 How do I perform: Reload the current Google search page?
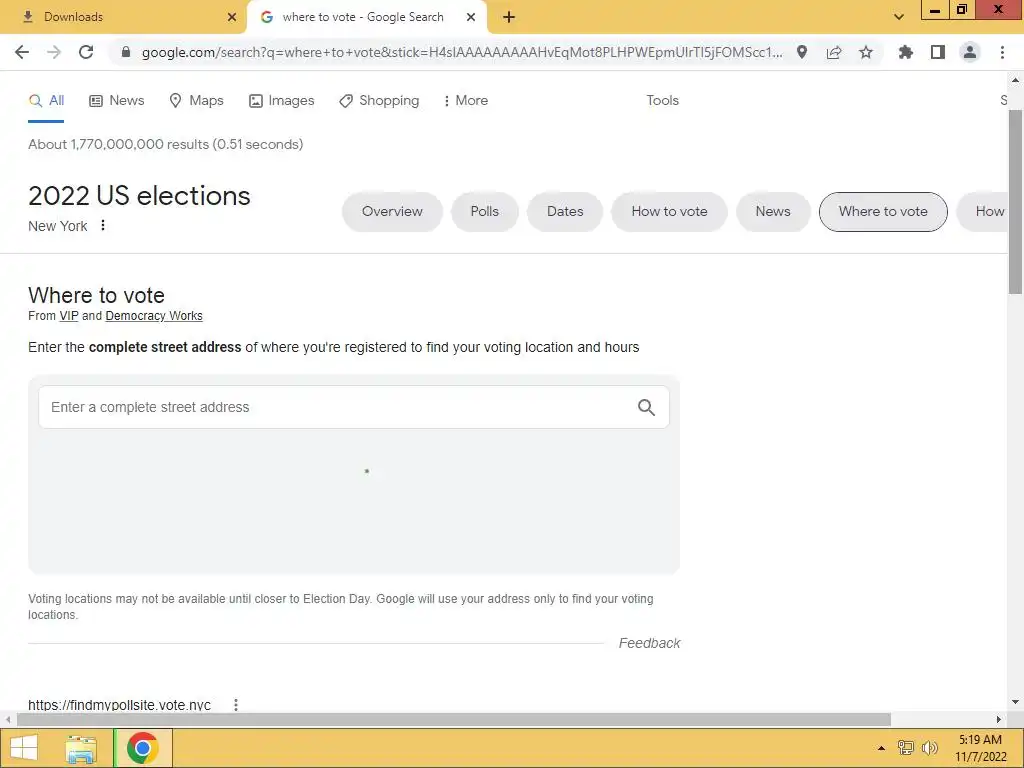(x=86, y=52)
